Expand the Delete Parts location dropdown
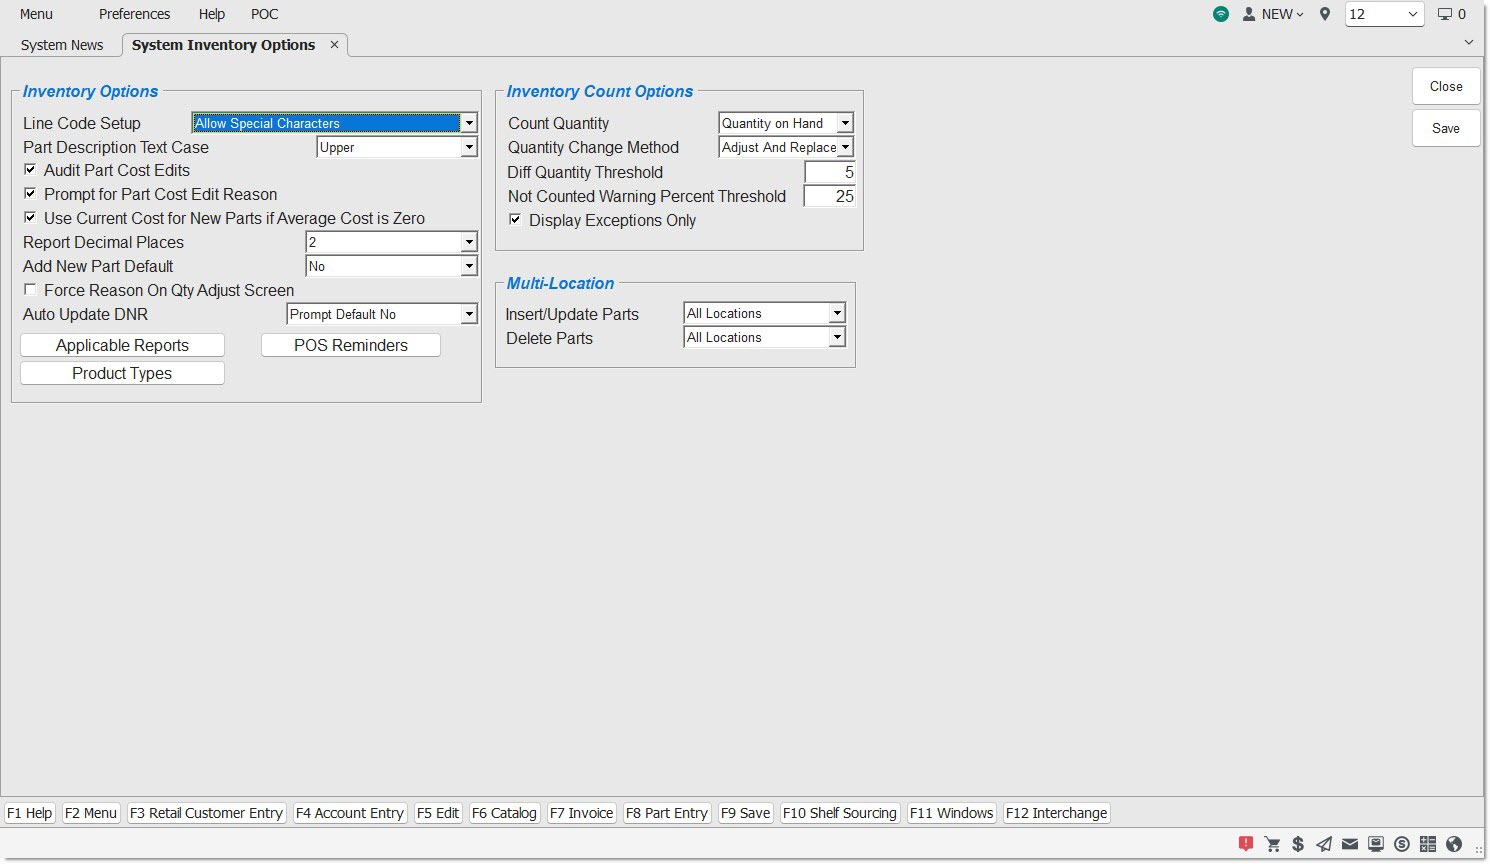The height and width of the screenshot is (864, 1490). (x=836, y=338)
